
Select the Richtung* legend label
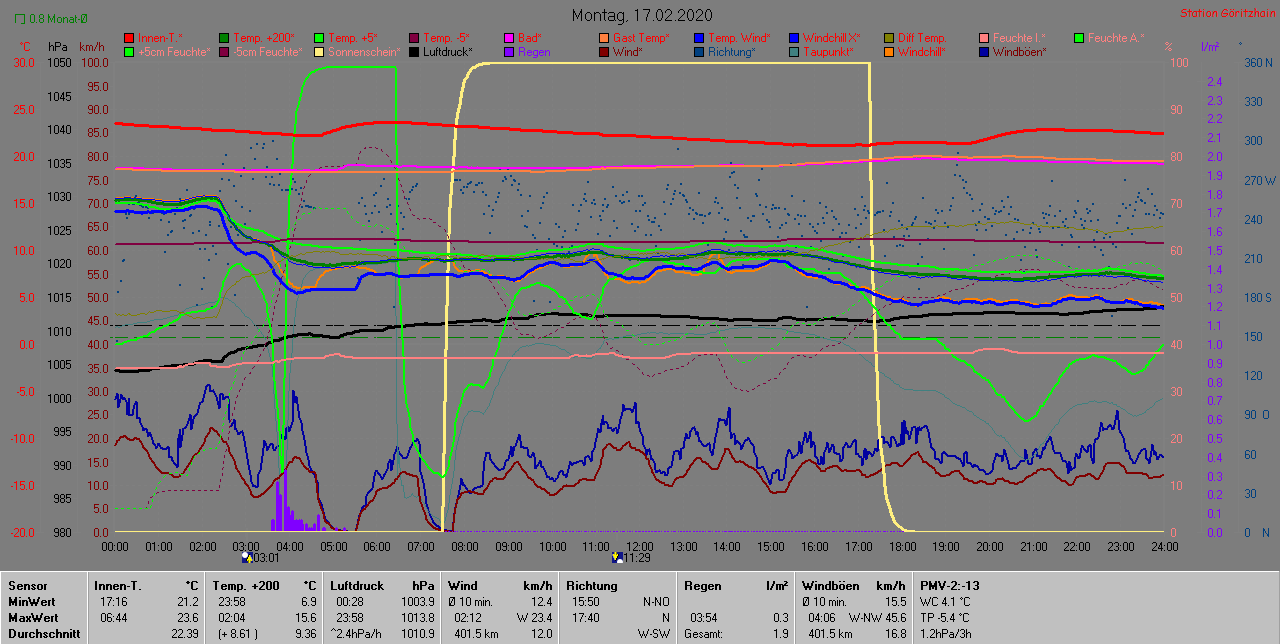point(732,51)
